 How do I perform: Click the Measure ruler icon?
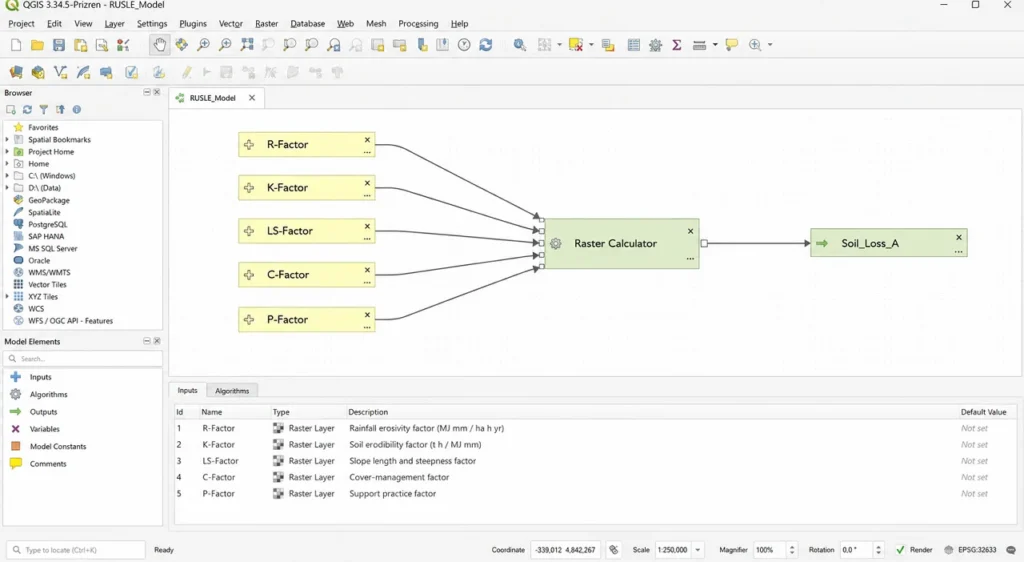699,45
